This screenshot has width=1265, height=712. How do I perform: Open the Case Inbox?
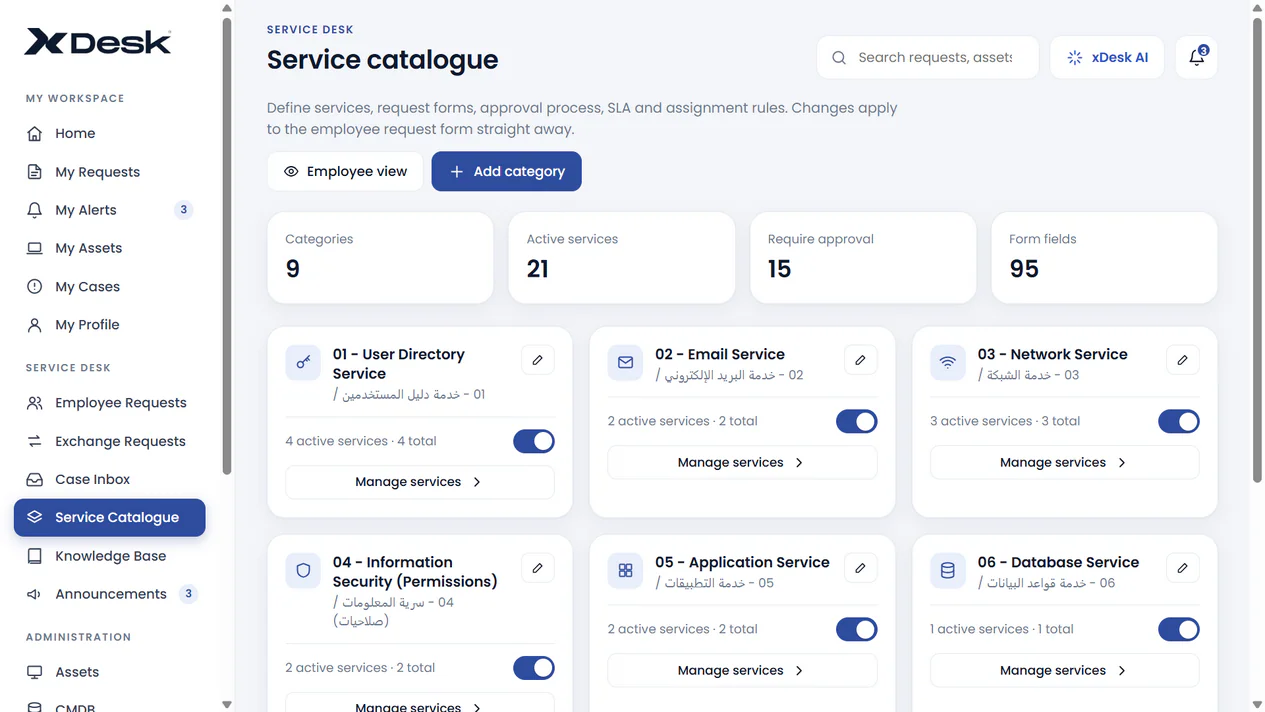coord(110,480)
